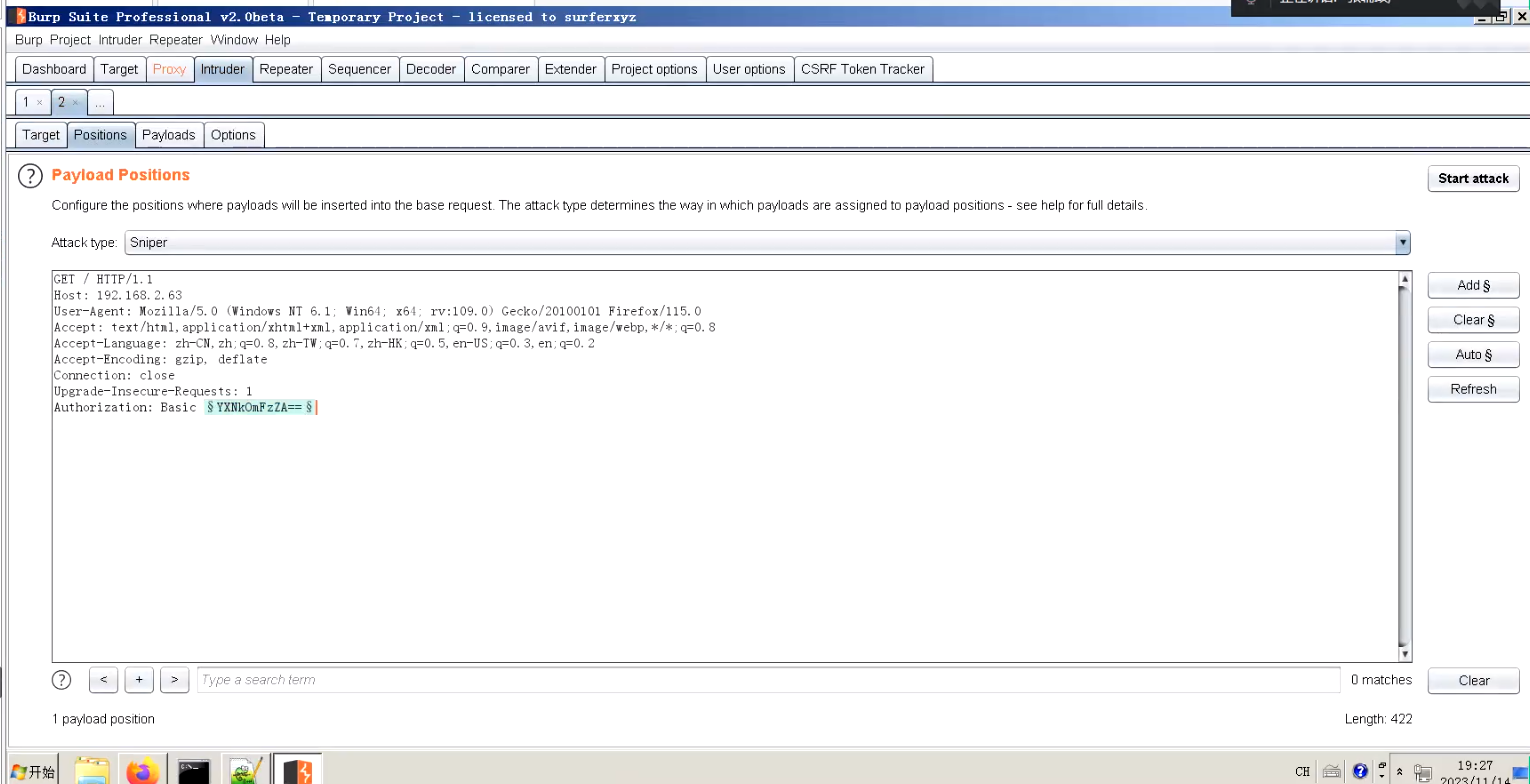The height and width of the screenshot is (784, 1530).
Task: Switch to the Extender tab
Action: (571, 69)
